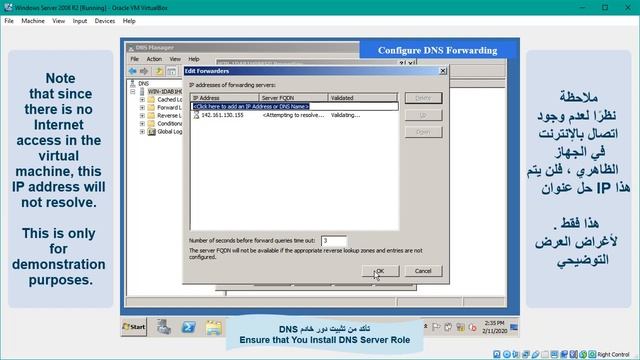
Task: Select Conditional Forwarders label in tree
Action: point(169,124)
